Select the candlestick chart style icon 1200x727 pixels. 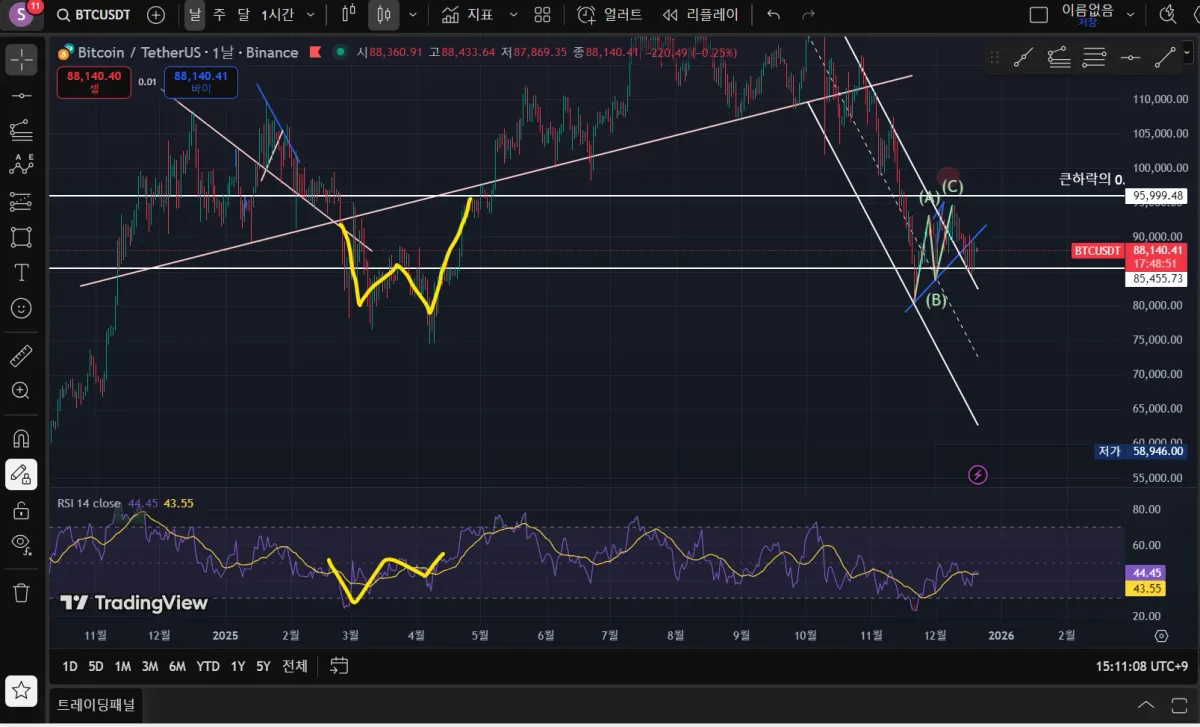(x=382, y=15)
